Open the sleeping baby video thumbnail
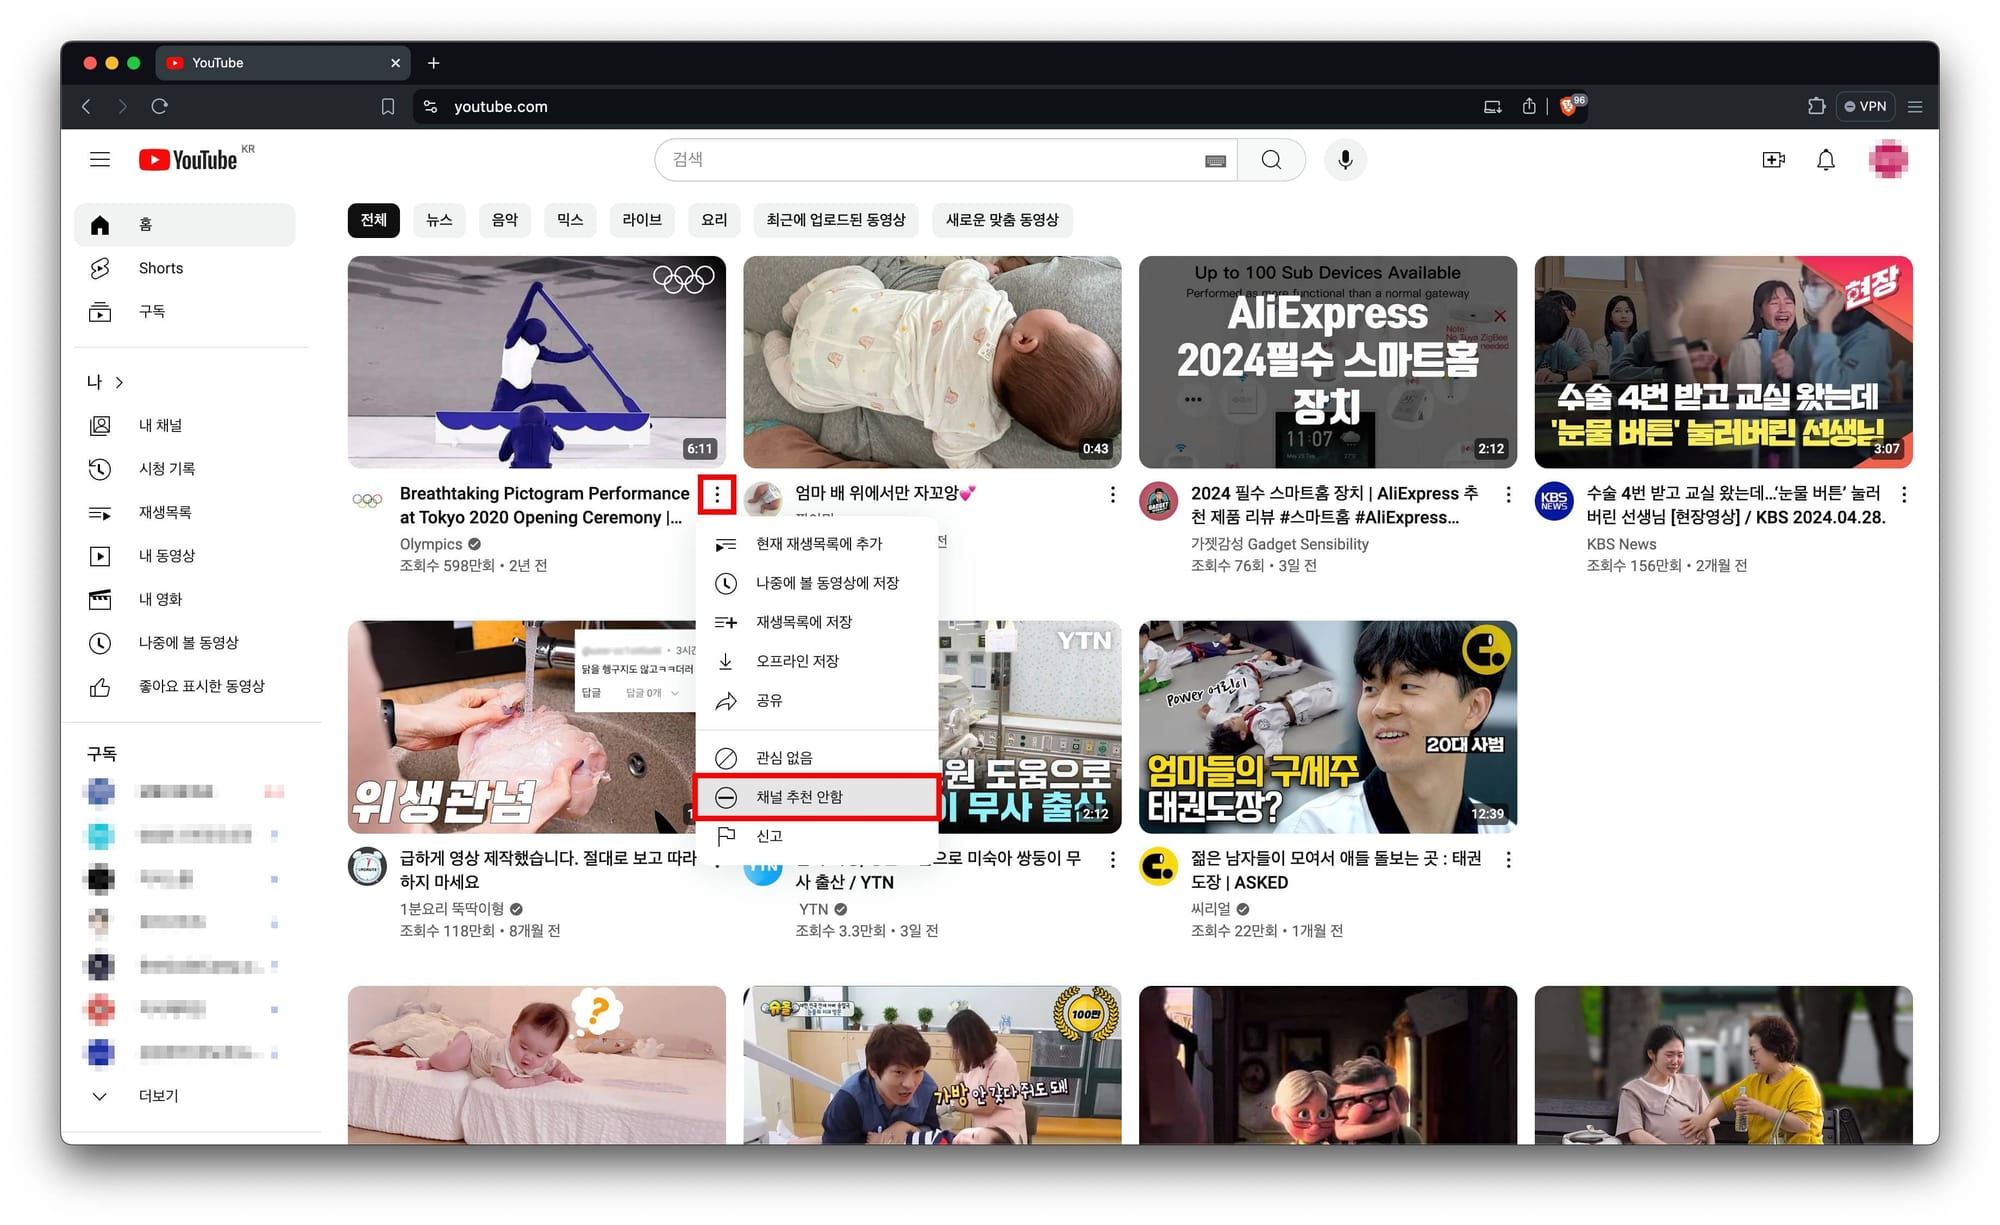 pyautogui.click(x=932, y=362)
